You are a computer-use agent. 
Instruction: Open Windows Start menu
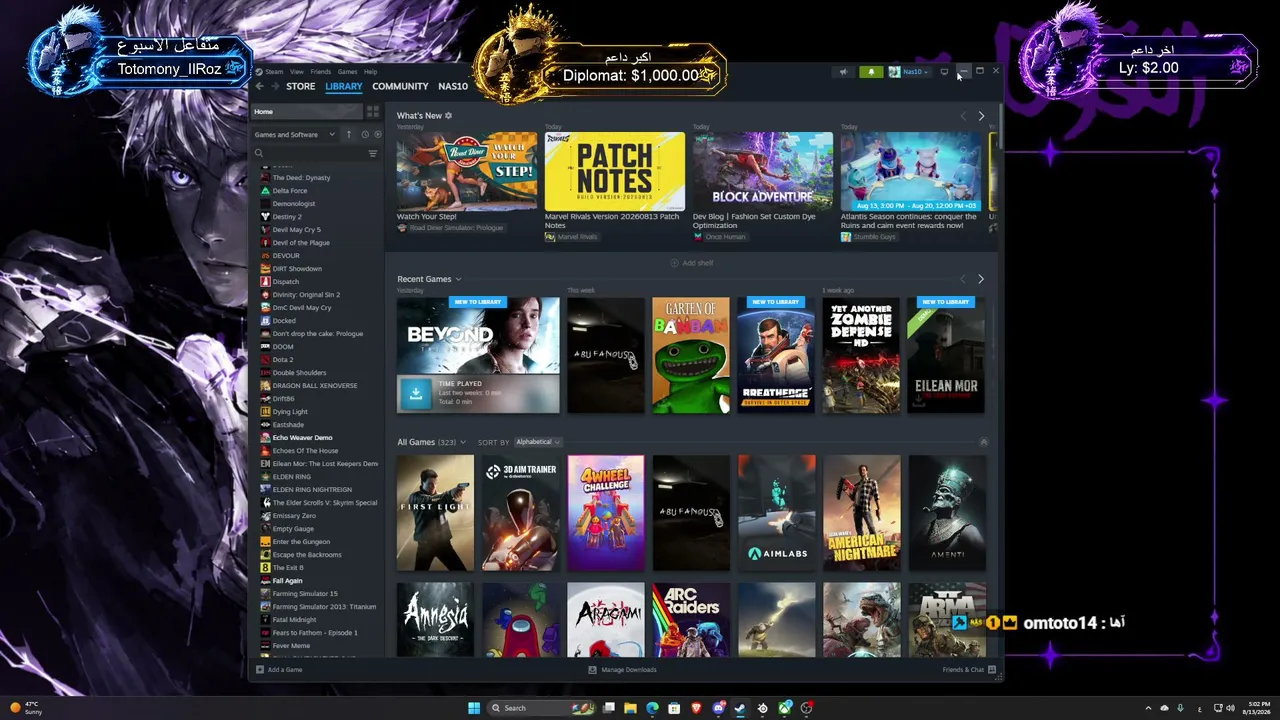(x=474, y=708)
